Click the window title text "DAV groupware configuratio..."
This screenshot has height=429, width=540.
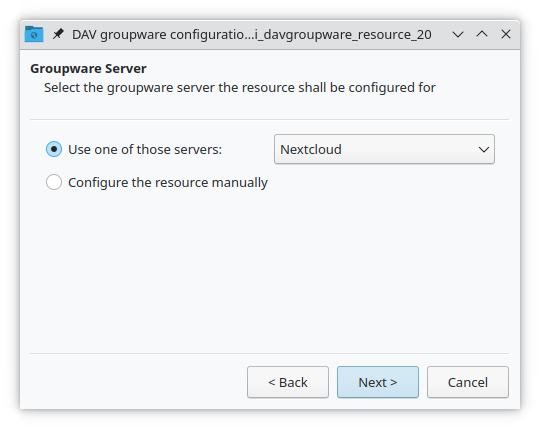pyautogui.click(x=251, y=35)
